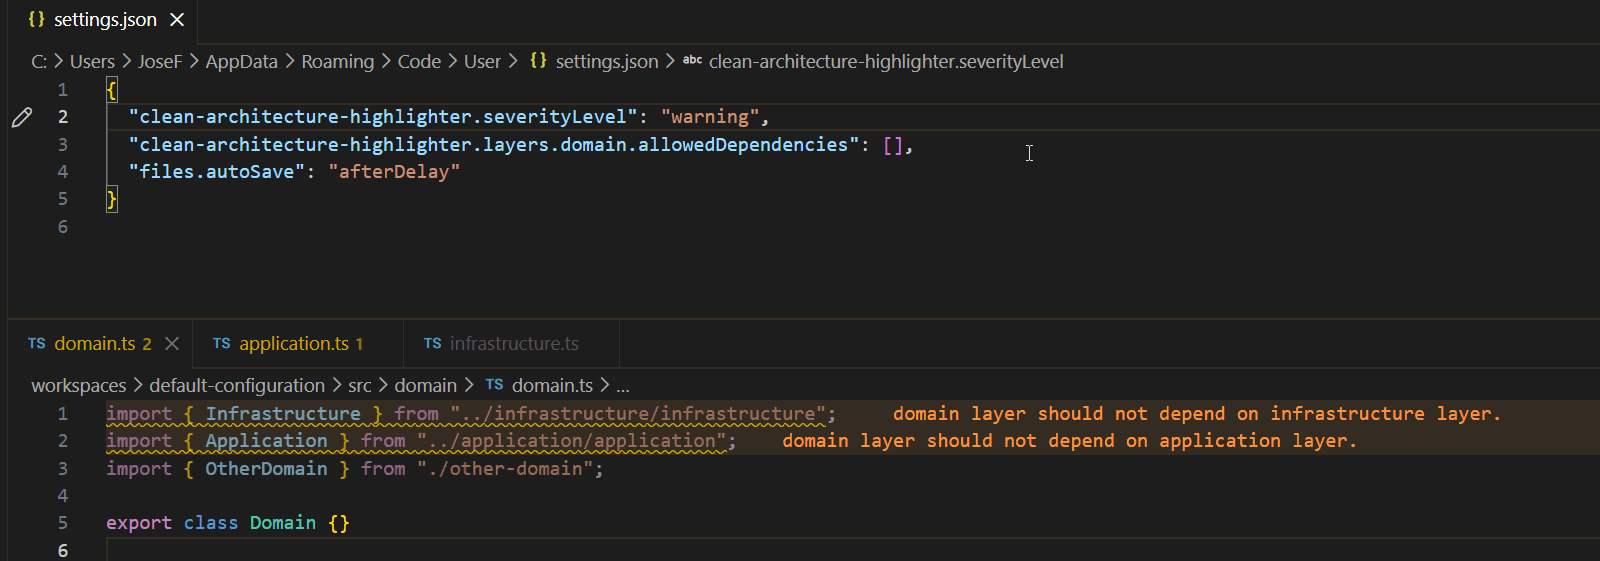The height and width of the screenshot is (561, 1600).
Task: Open the domain folder breadcrumb segment
Action: (x=425, y=386)
